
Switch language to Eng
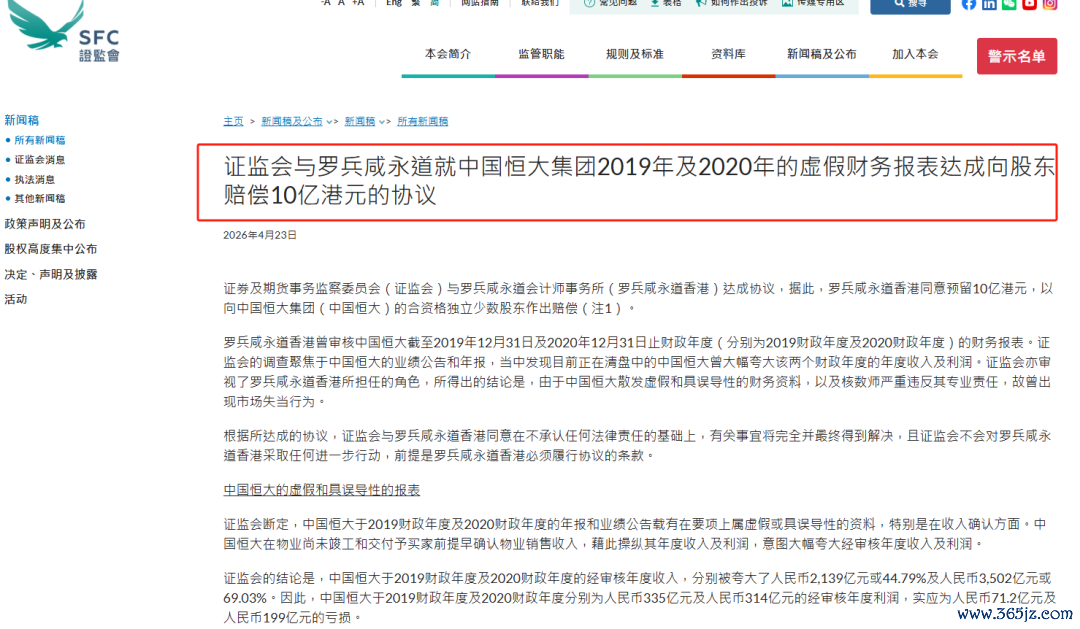click(x=394, y=3)
